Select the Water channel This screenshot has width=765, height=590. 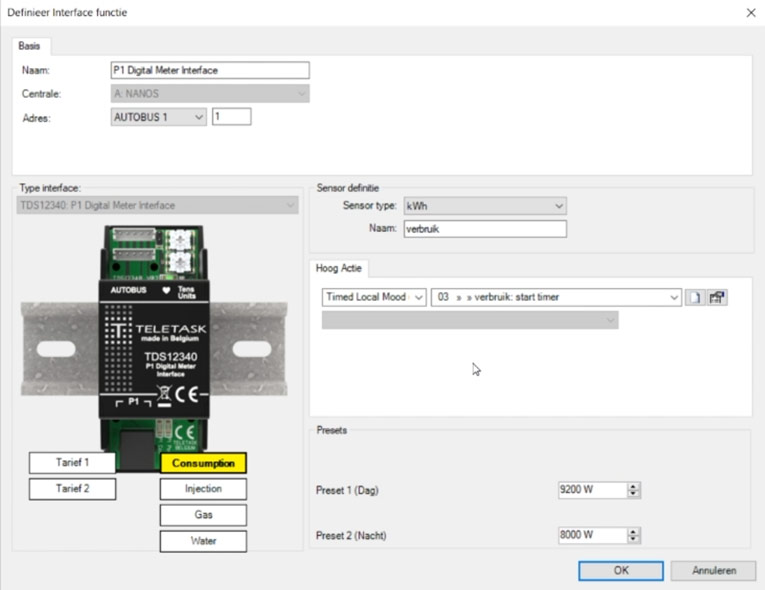(x=203, y=541)
